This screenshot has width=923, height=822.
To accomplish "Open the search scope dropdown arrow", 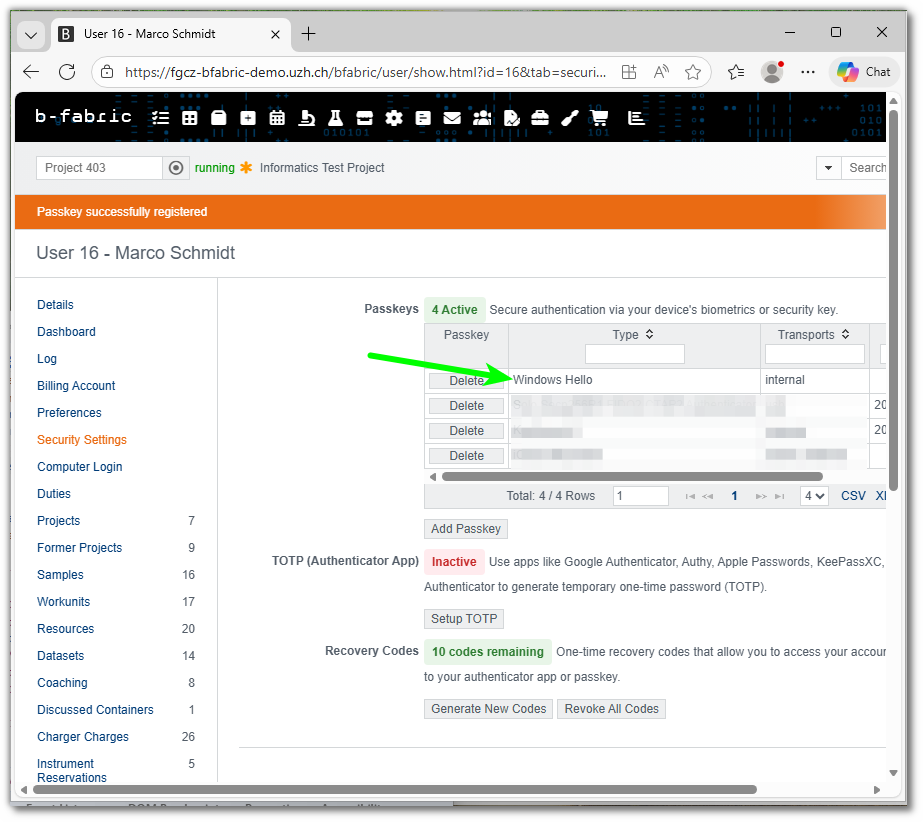I will point(828,168).
